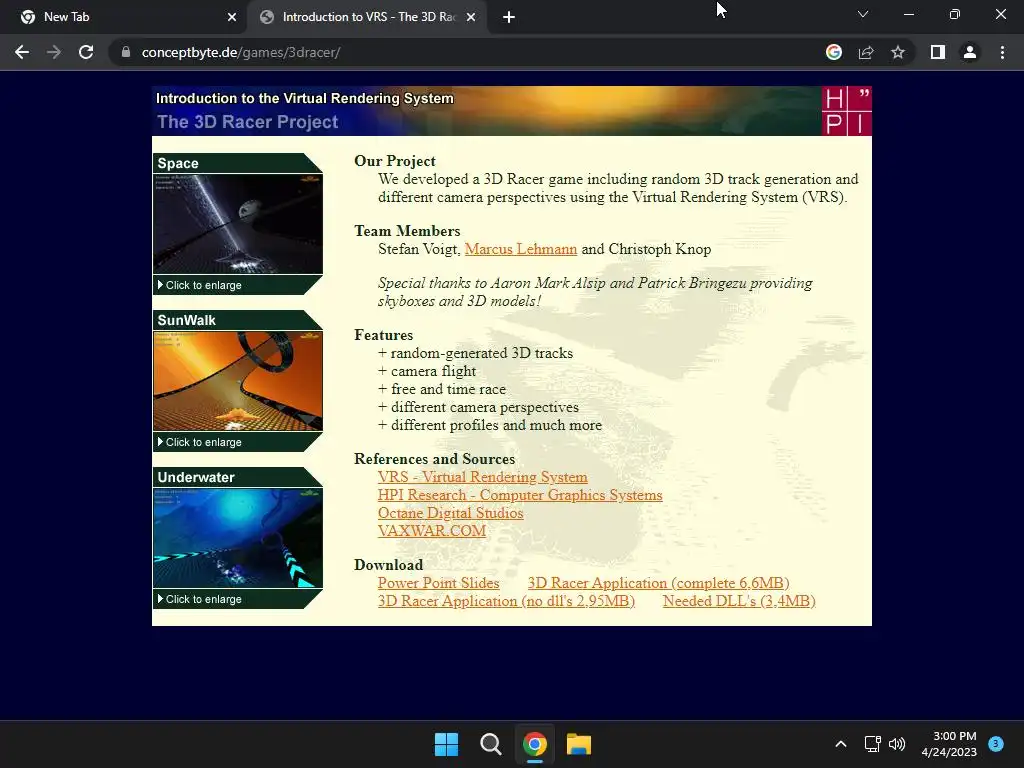Click the 'References and Sources' heading
Viewport: 1024px width, 768px height.
pos(434,459)
